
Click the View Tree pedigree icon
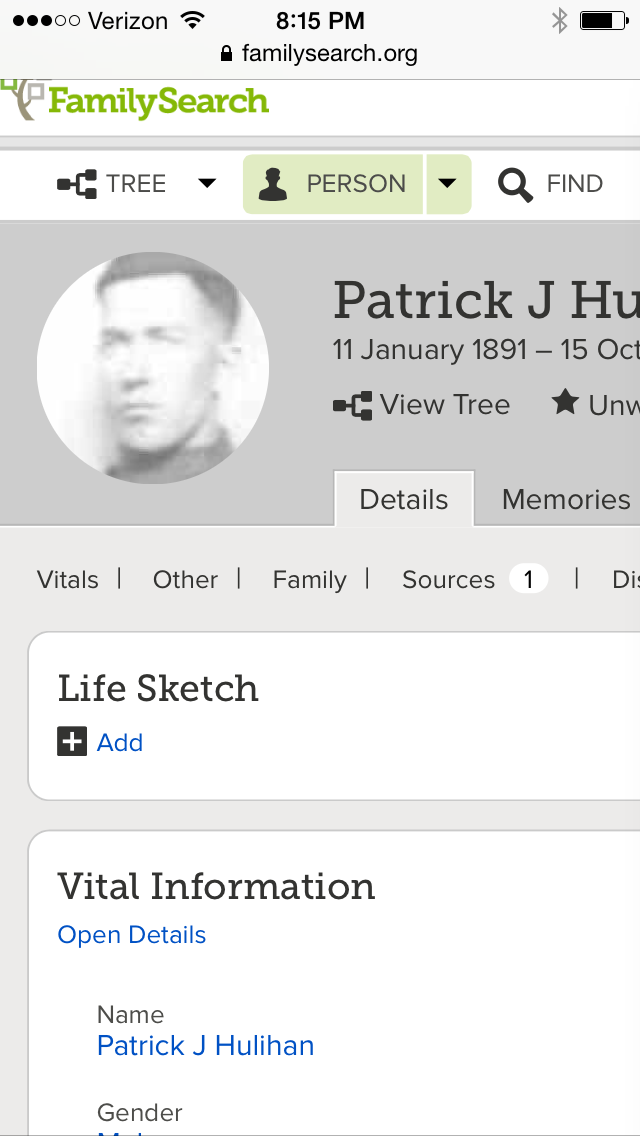pyautogui.click(x=352, y=405)
